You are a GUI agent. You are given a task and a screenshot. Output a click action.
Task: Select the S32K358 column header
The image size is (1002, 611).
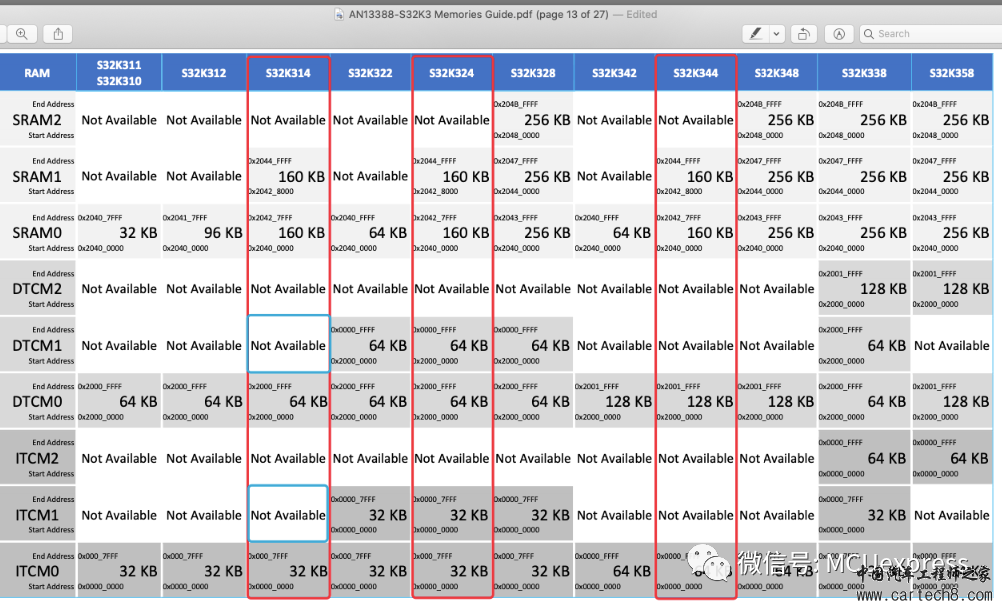[952, 73]
